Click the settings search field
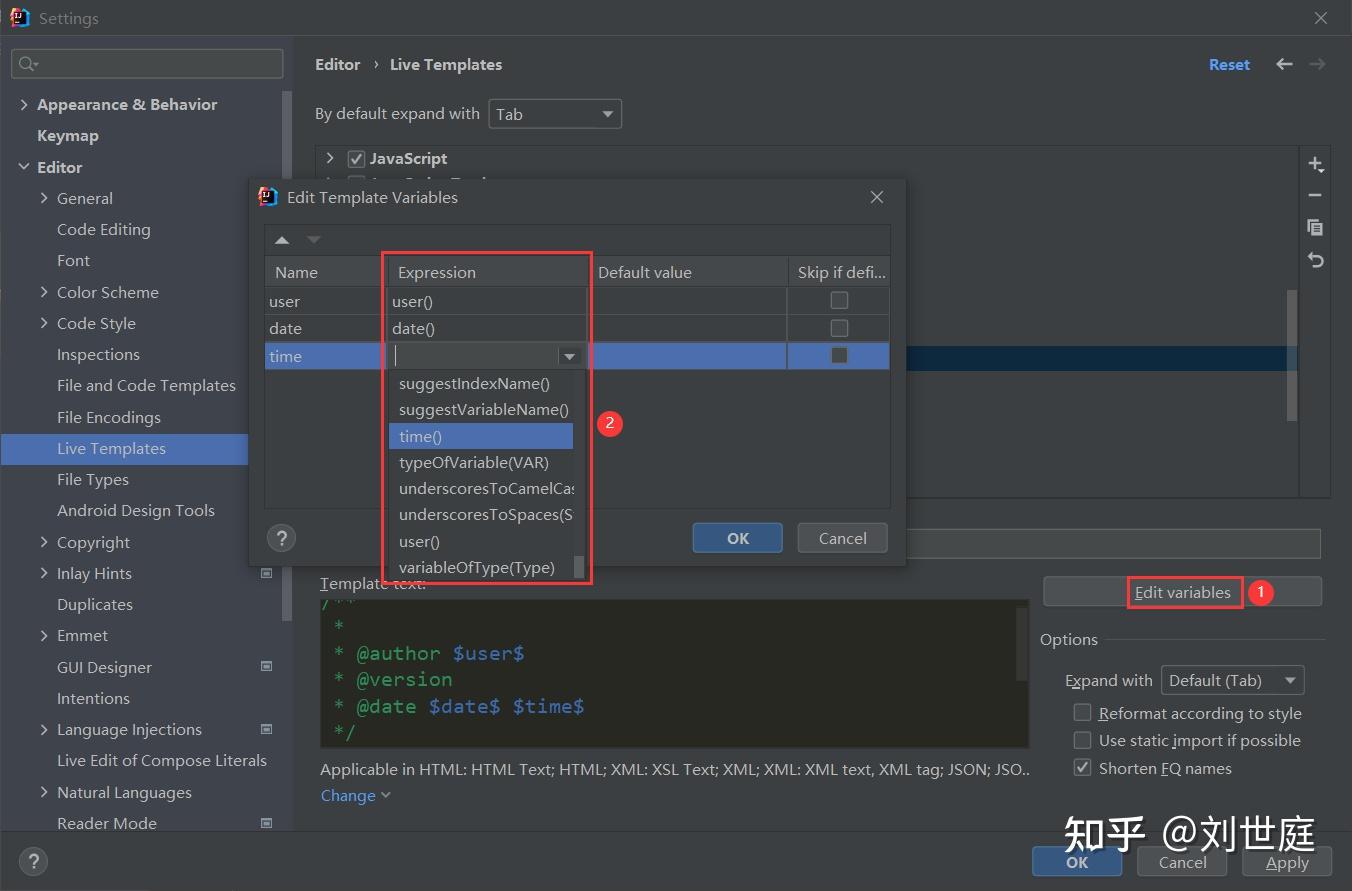This screenshot has width=1352, height=891. tap(147, 64)
